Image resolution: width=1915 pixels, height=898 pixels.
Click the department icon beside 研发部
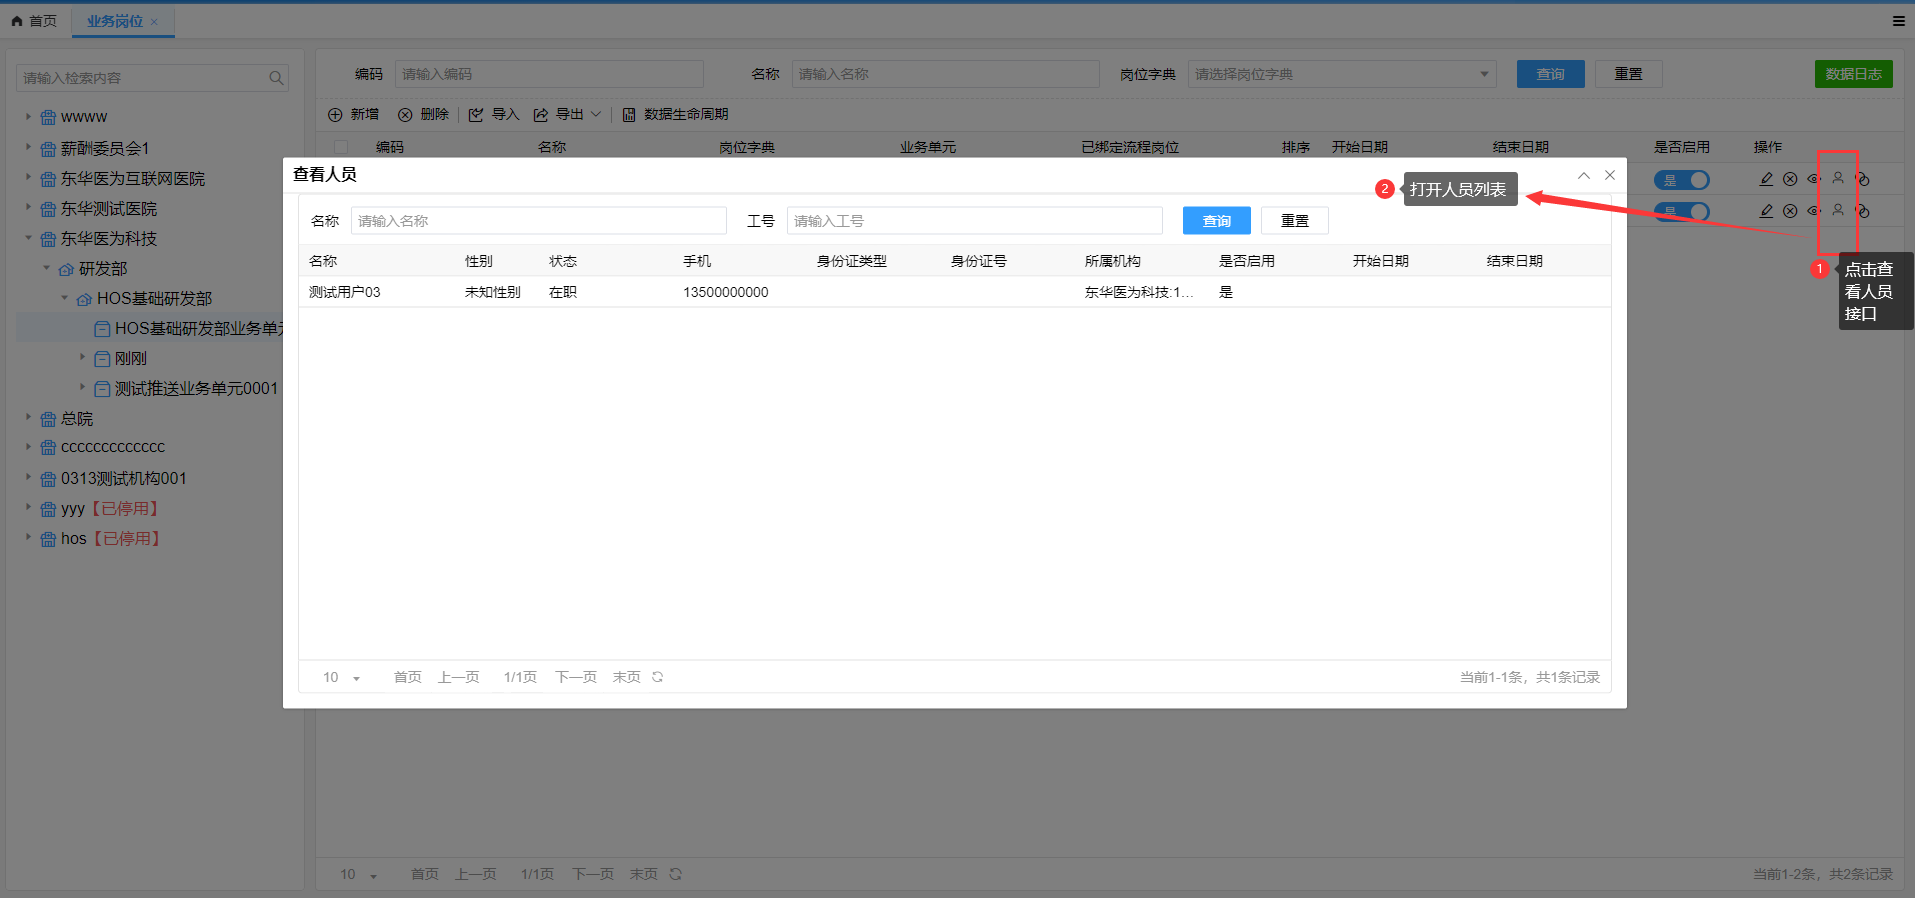click(66, 270)
